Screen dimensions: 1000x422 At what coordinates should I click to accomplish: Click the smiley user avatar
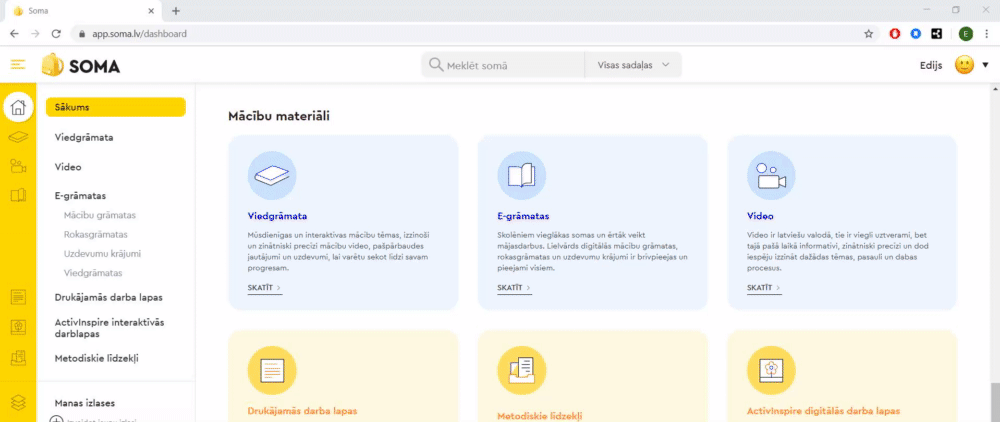click(x=964, y=64)
